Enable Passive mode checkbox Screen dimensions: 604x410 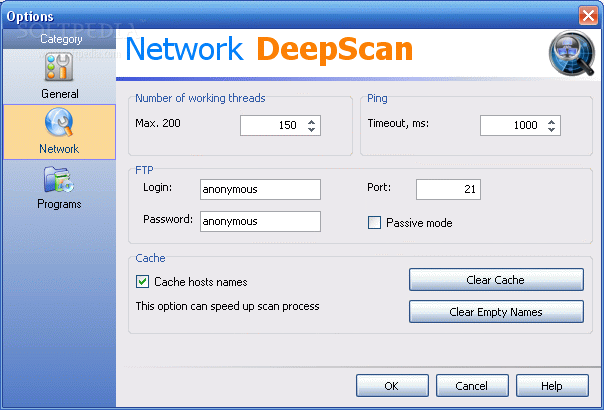(x=374, y=223)
